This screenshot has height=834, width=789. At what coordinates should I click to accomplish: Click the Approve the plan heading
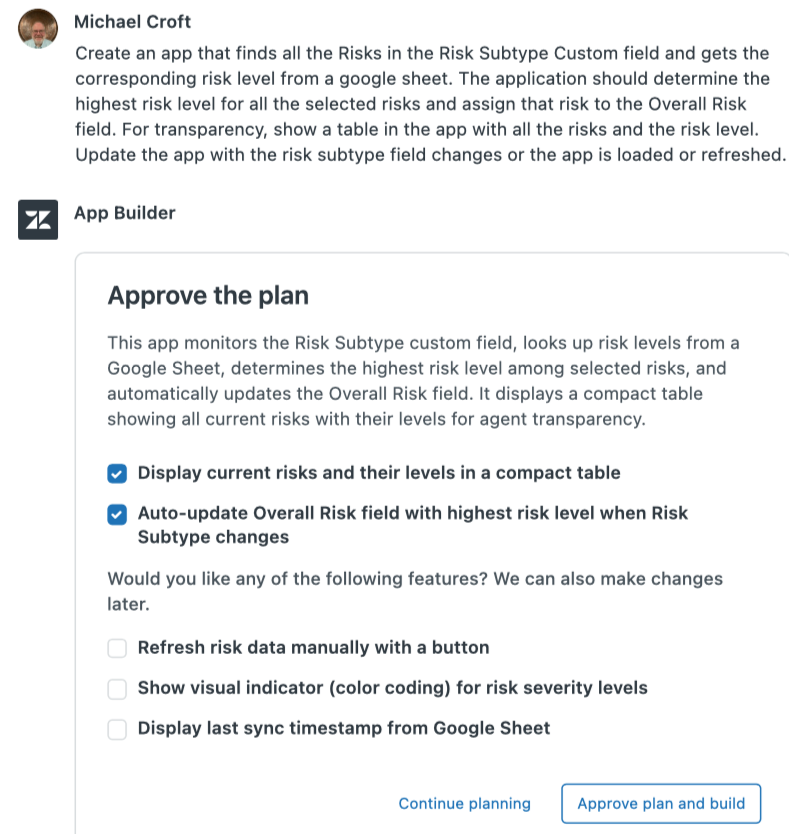click(208, 296)
